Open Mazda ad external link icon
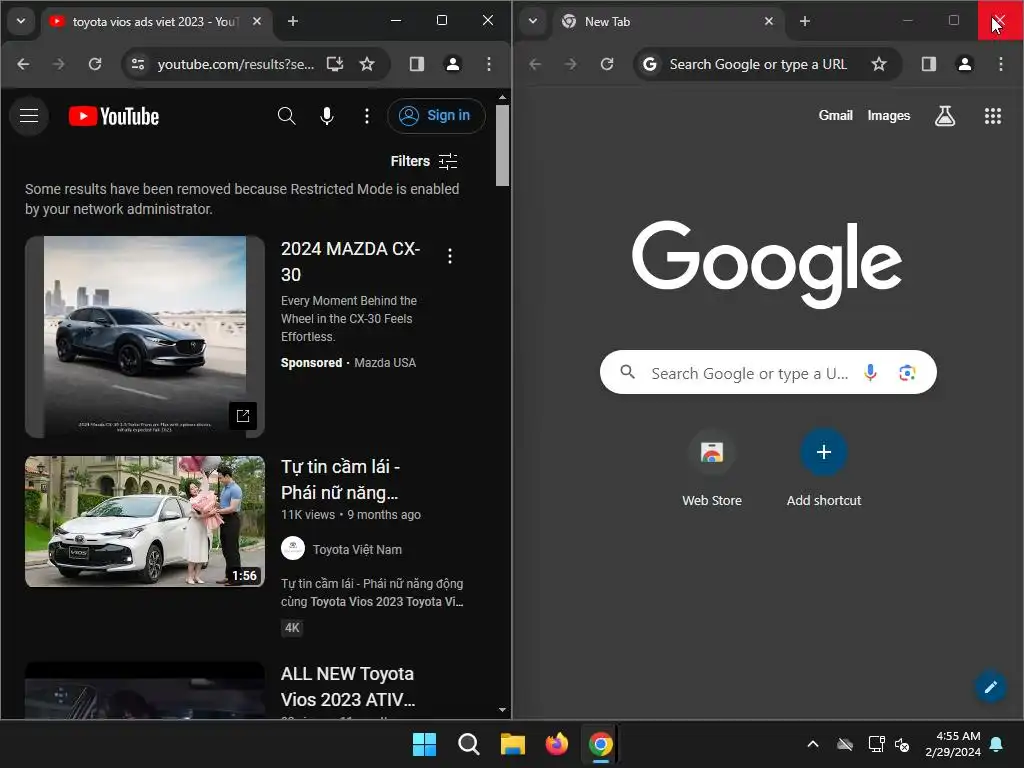1024x768 pixels. (243, 415)
